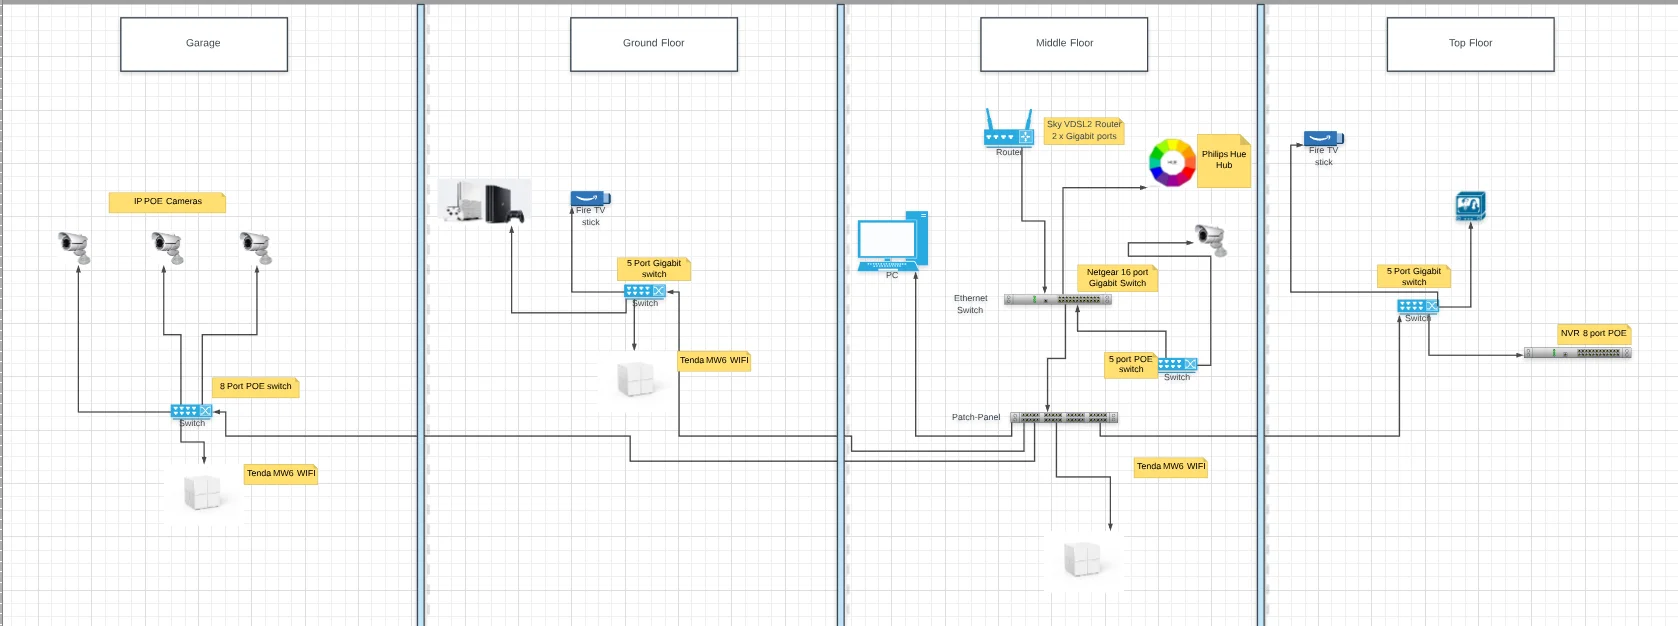Image resolution: width=1678 pixels, height=626 pixels.
Task: Click the Garage 8 port POE switch icon
Action: coord(191,411)
